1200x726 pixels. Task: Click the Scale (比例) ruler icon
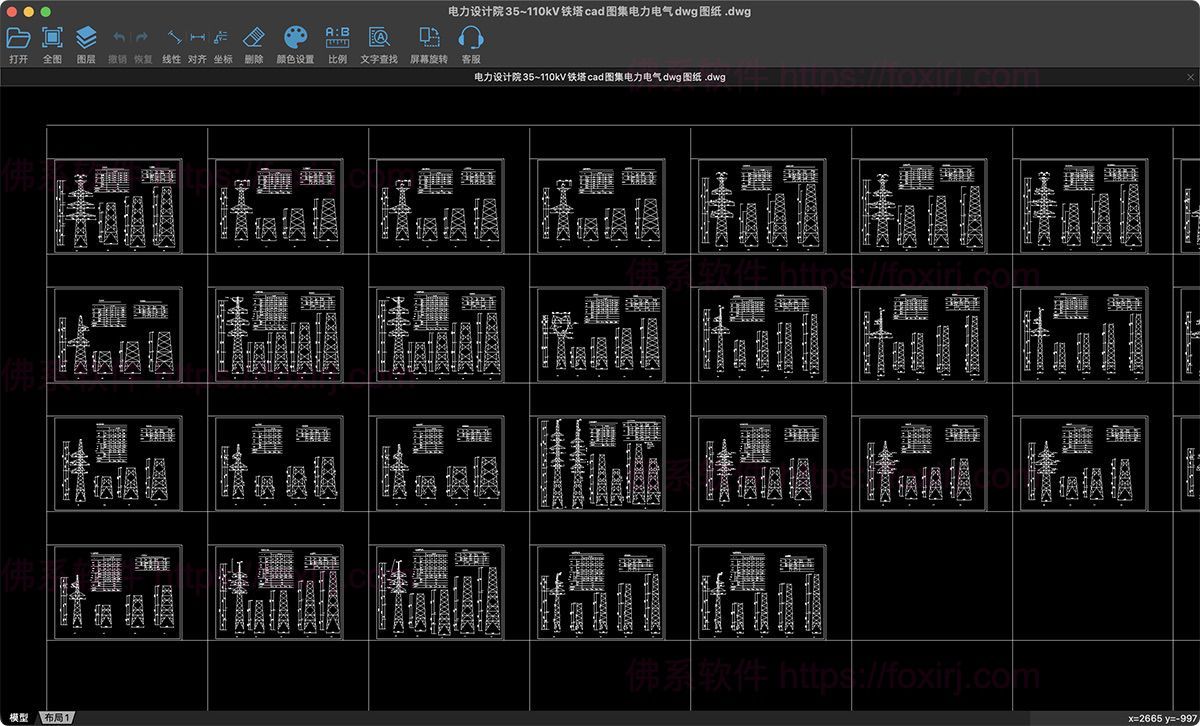coord(338,39)
